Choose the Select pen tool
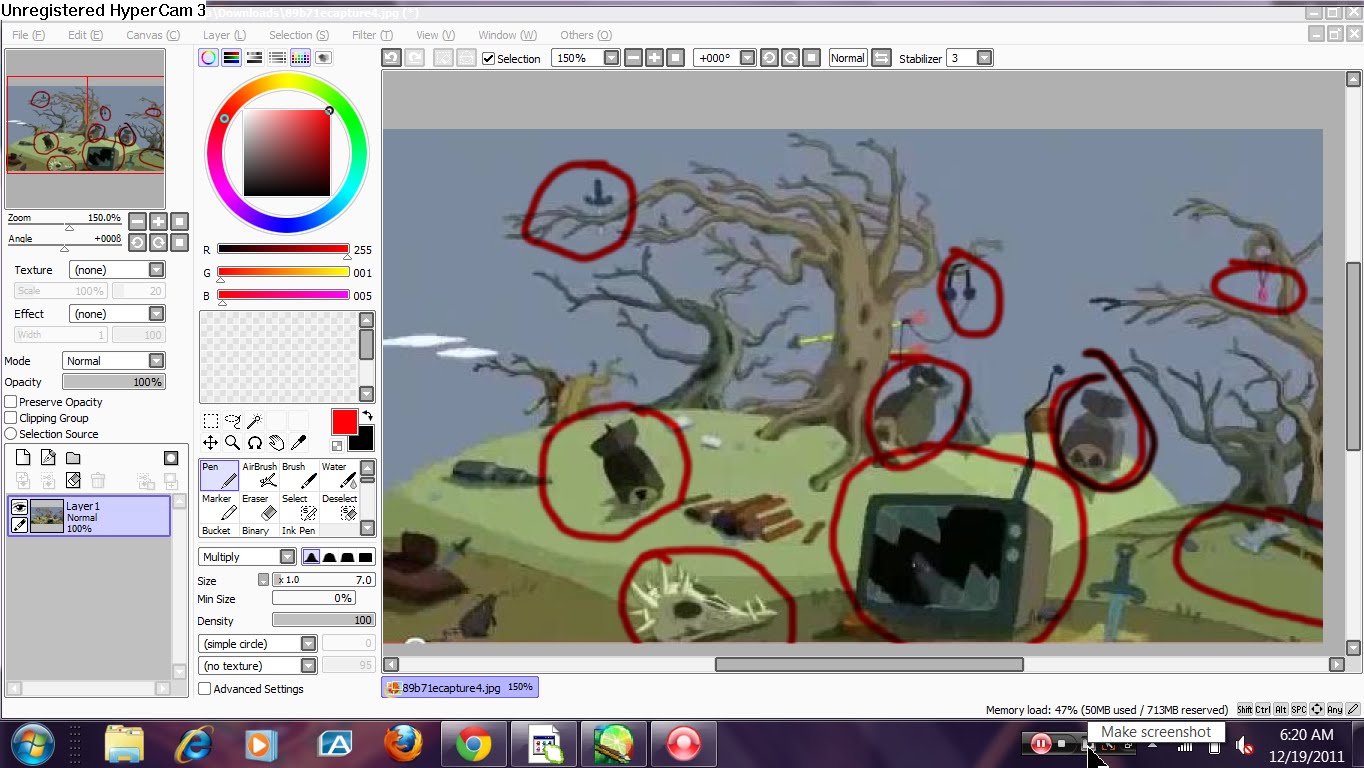 coord(298,507)
